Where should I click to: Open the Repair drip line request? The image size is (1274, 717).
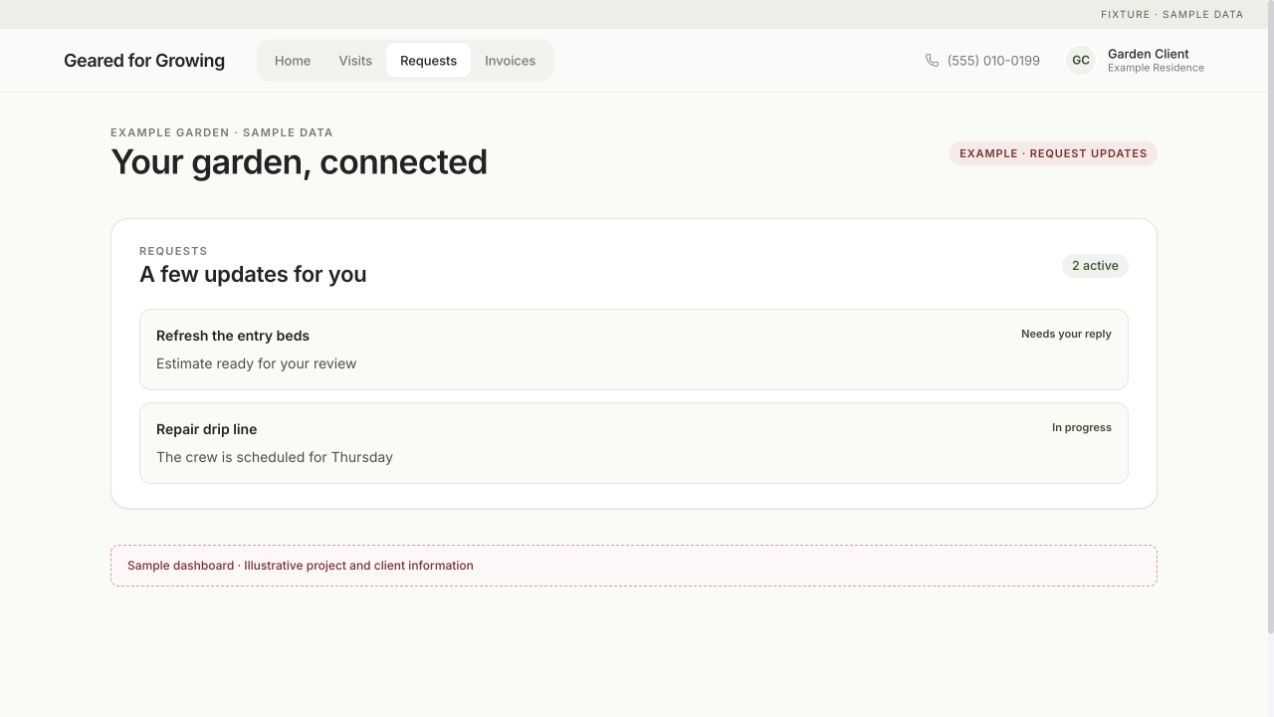[634, 443]
